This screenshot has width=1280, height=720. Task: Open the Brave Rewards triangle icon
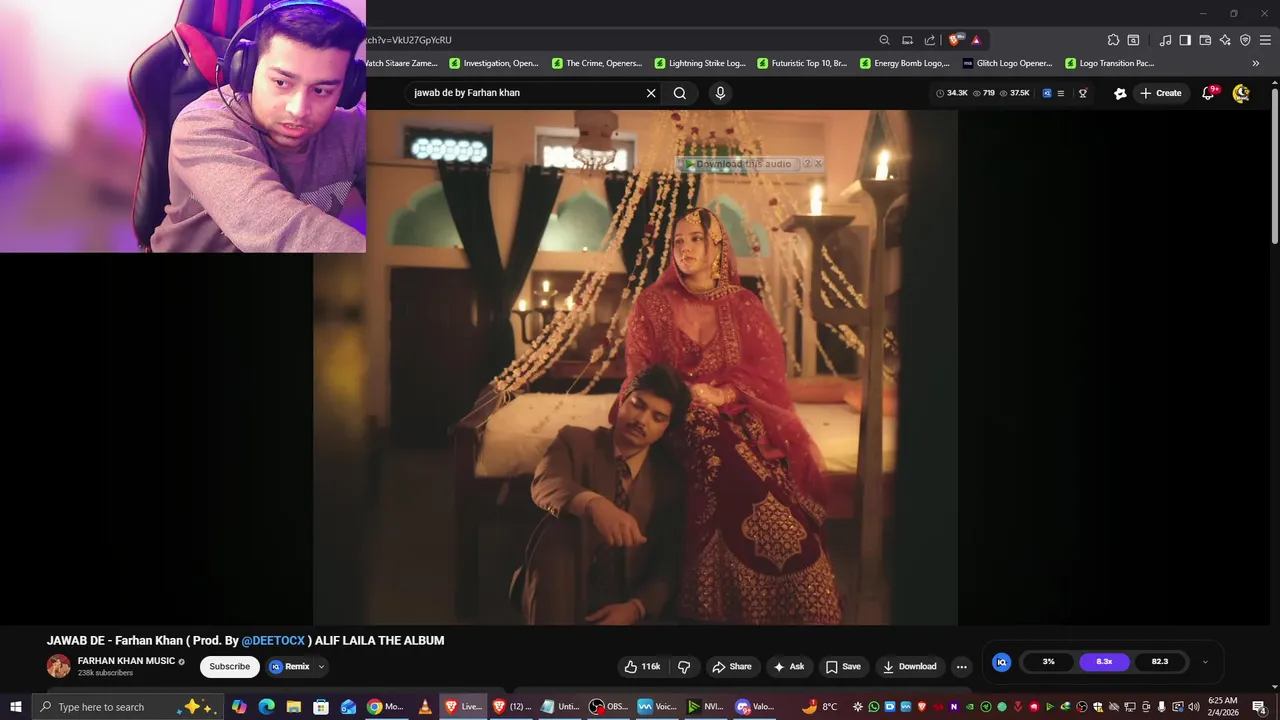pyautogui.click(x=976, y=40)
